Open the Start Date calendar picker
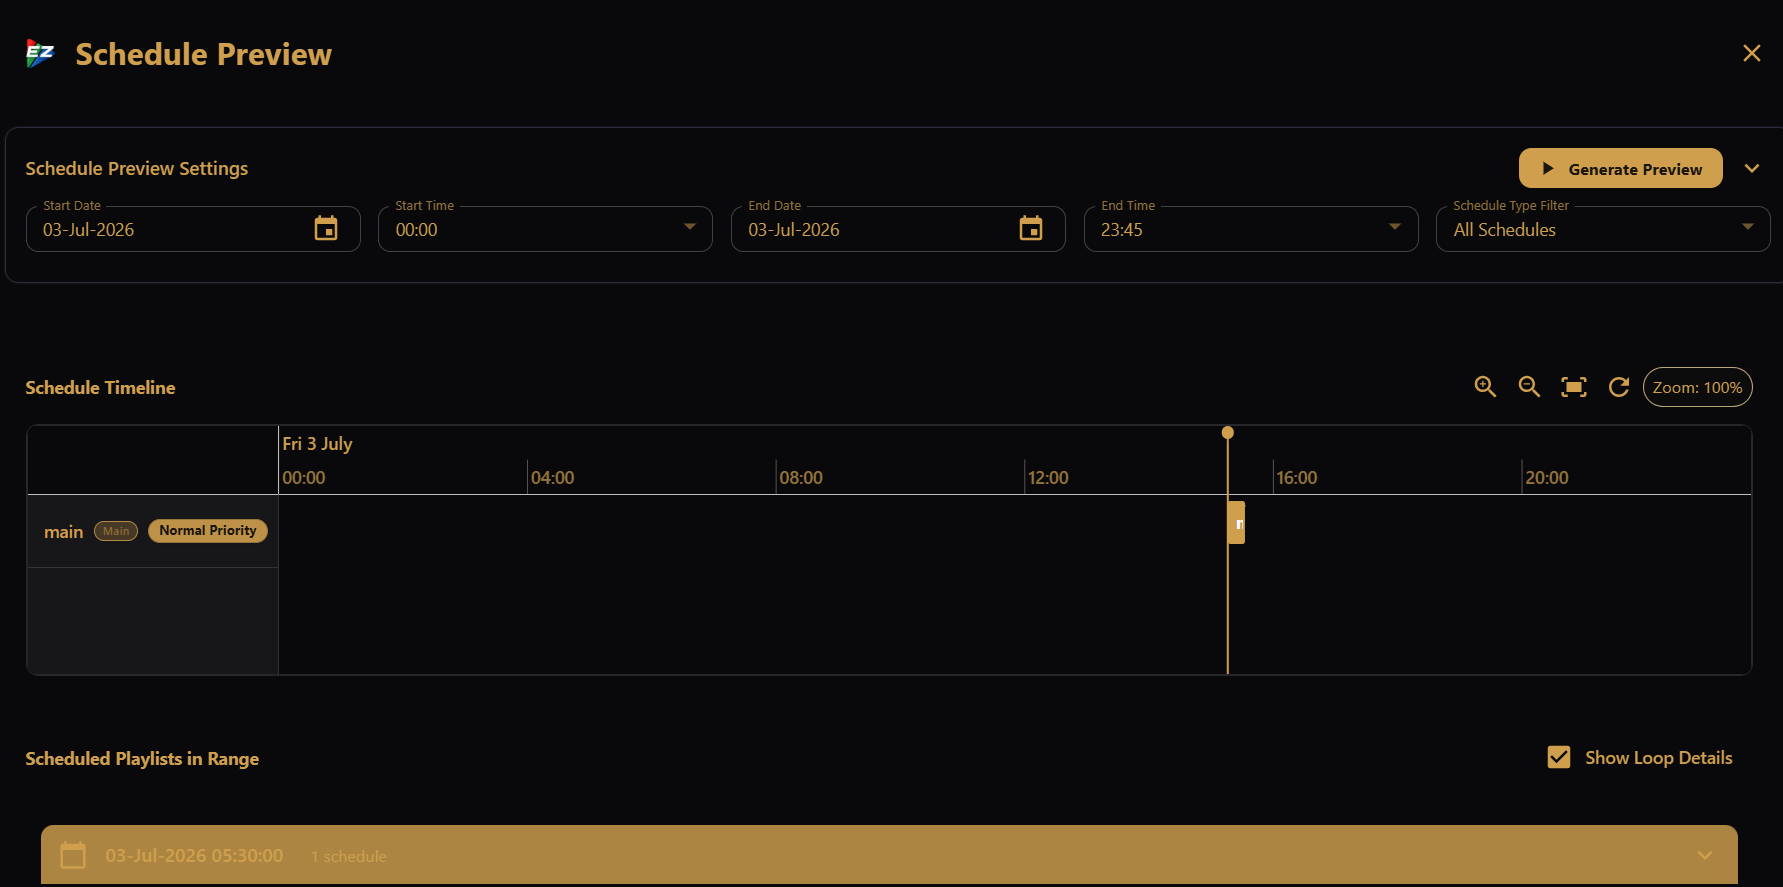The image size is (1783, 887). click(326, 229)
